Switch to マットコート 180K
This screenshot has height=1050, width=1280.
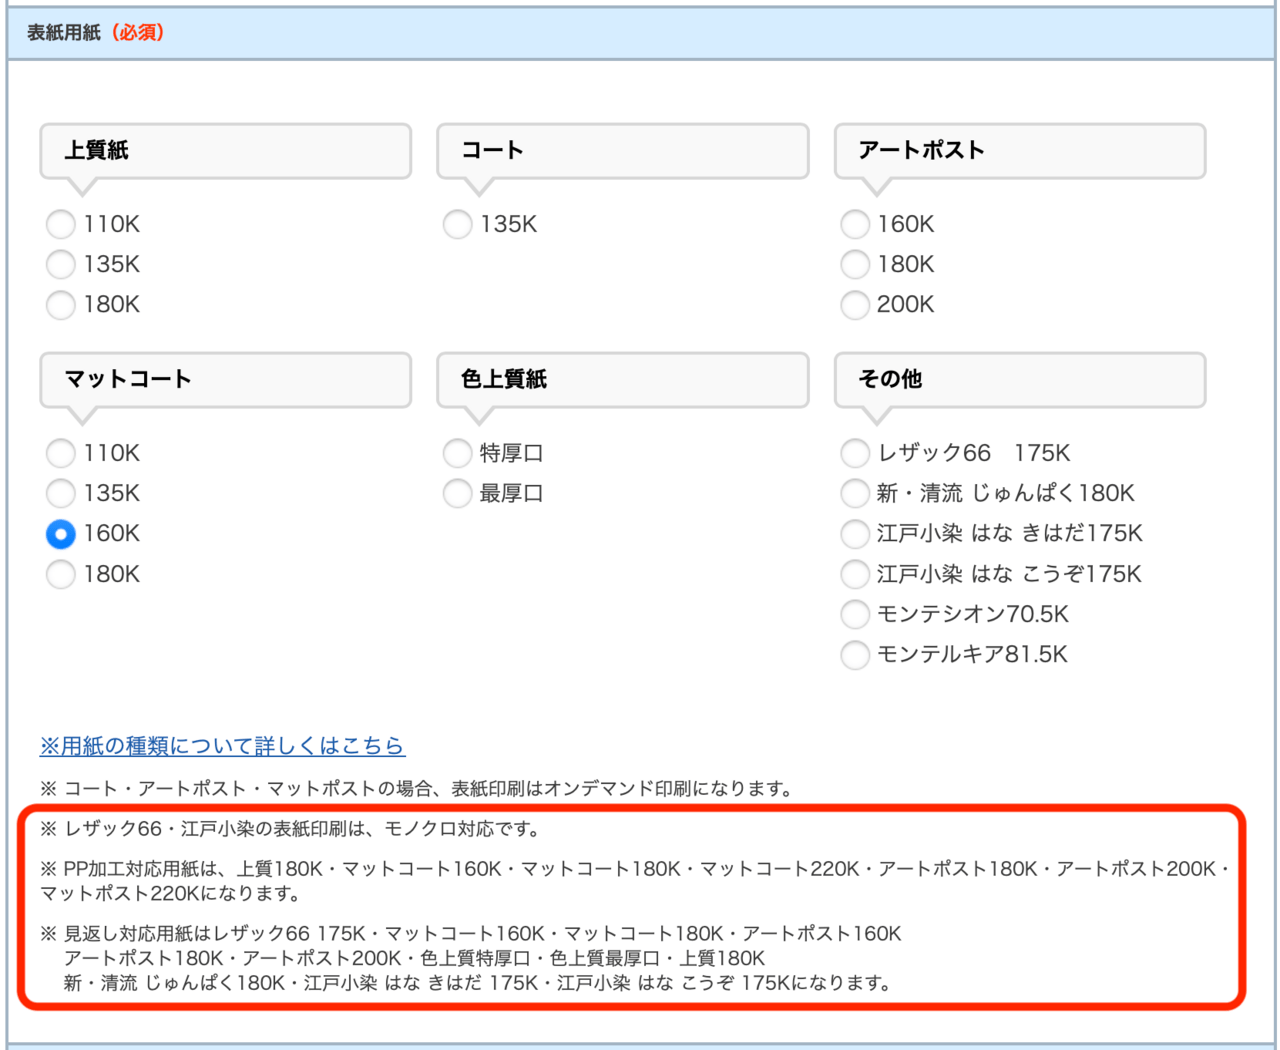[61, 574]
